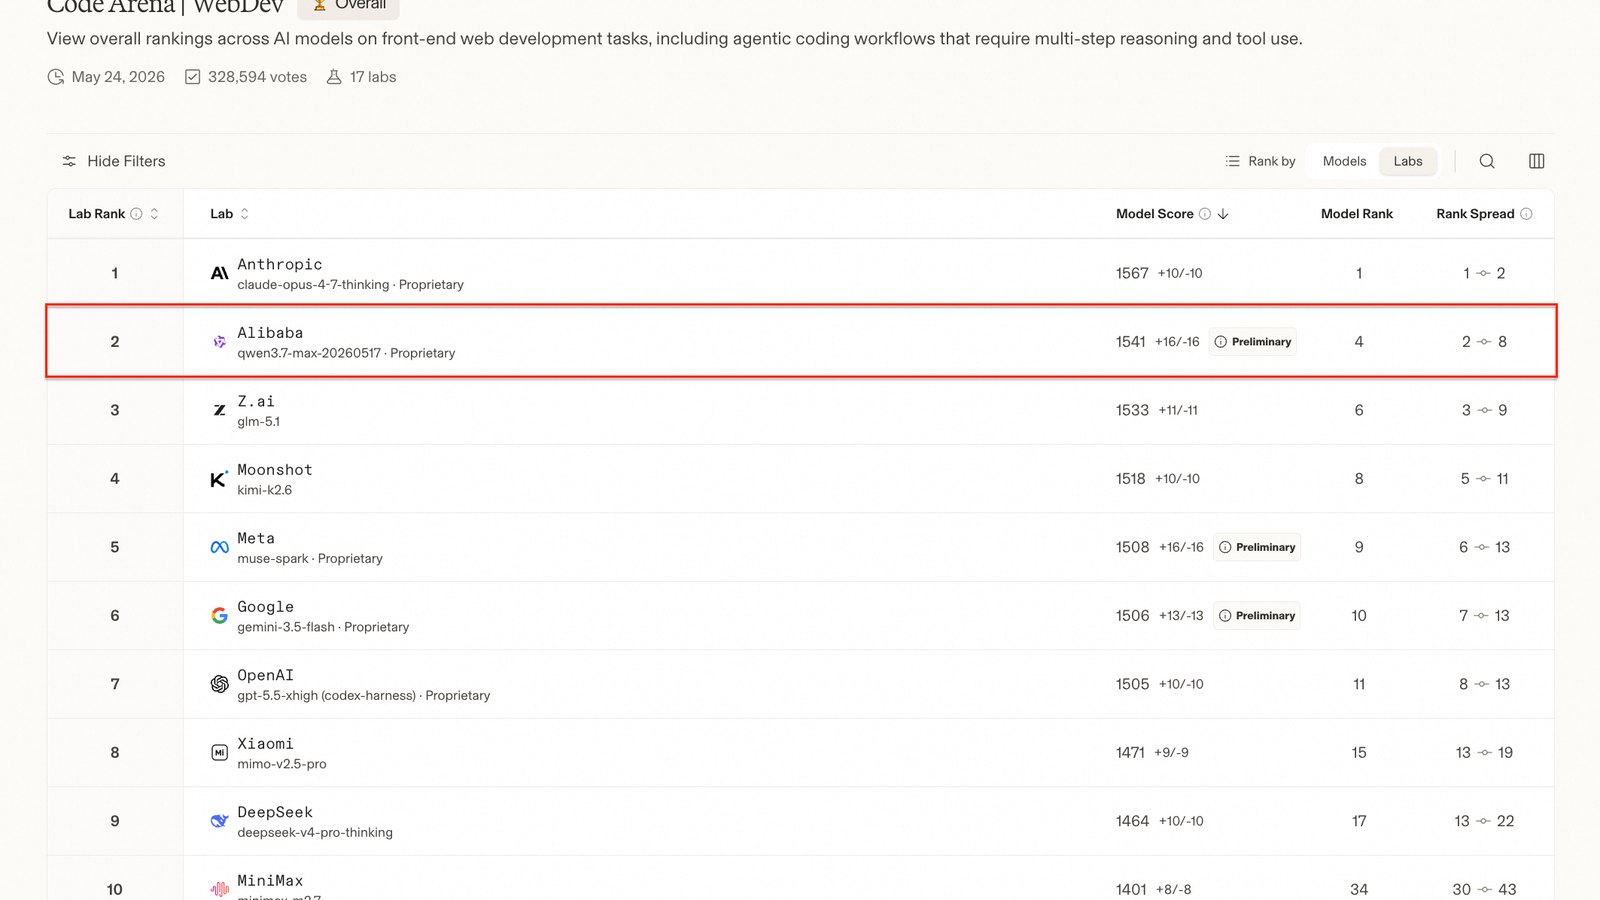Click the Rank by label
This screenshot has width=1600, height=900.
click(x=1272, y=161)
